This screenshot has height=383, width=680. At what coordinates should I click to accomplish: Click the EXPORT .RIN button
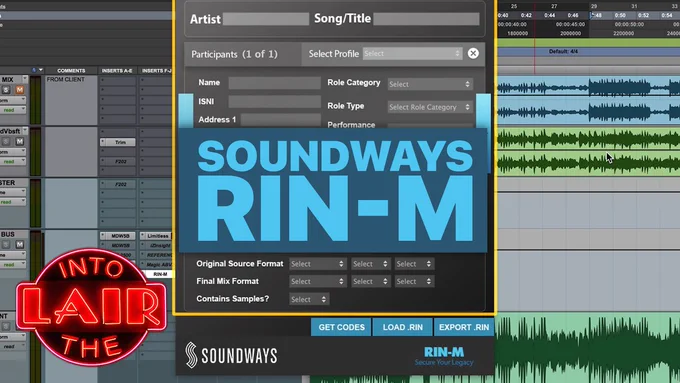pyautogui.click(x=464, y=327)
